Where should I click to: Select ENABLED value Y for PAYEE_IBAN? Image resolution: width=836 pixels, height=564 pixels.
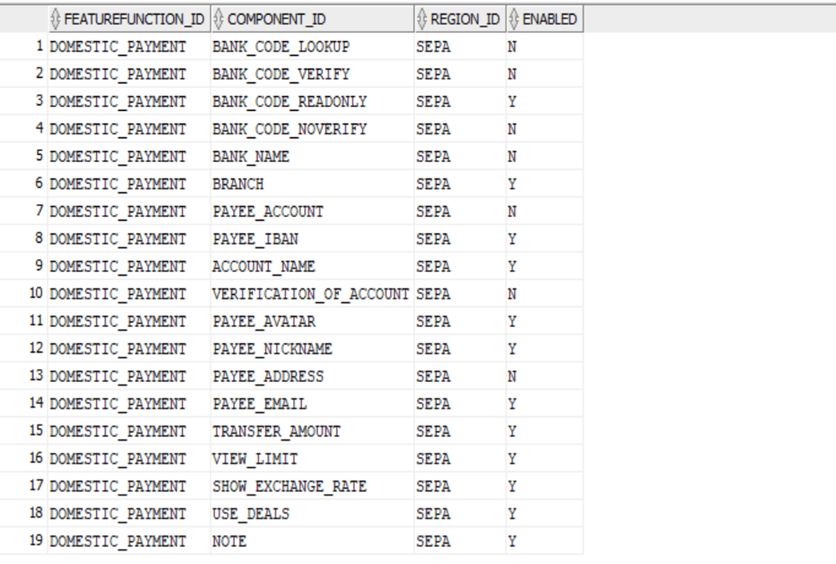point(545,239)
